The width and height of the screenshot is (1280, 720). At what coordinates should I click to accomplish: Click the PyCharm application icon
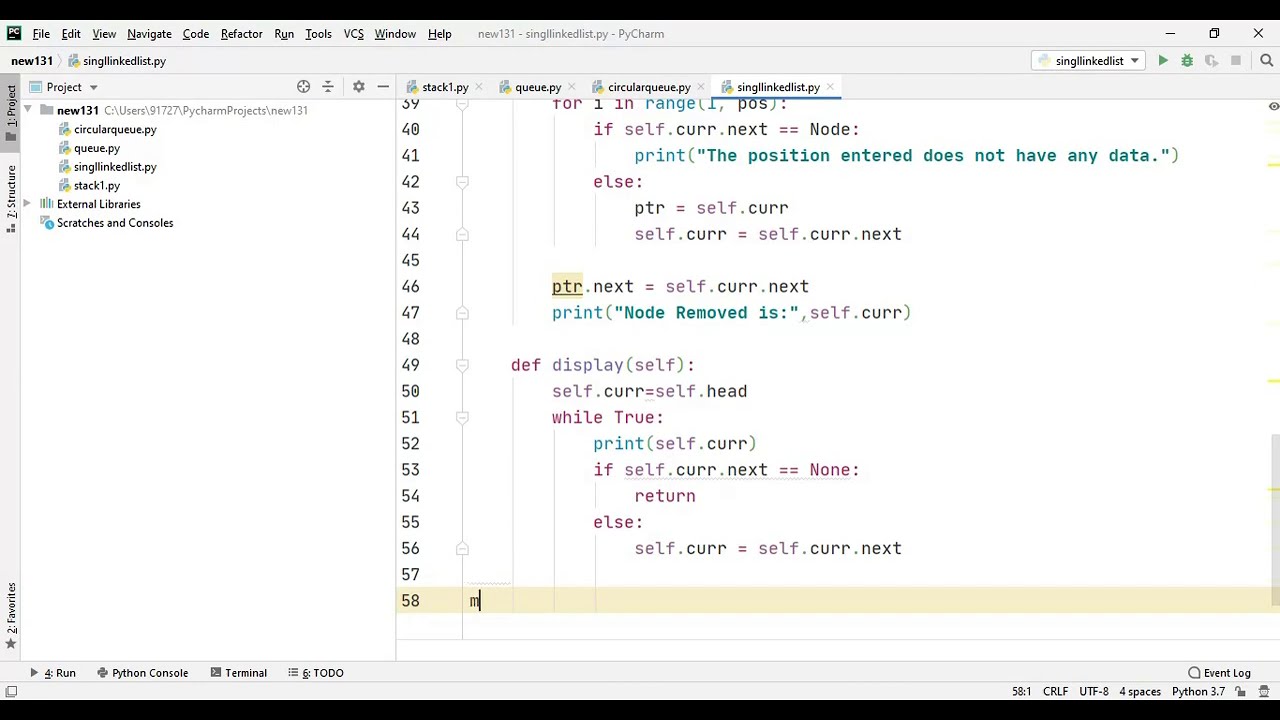pyautogui.click(x=14, y=33)
